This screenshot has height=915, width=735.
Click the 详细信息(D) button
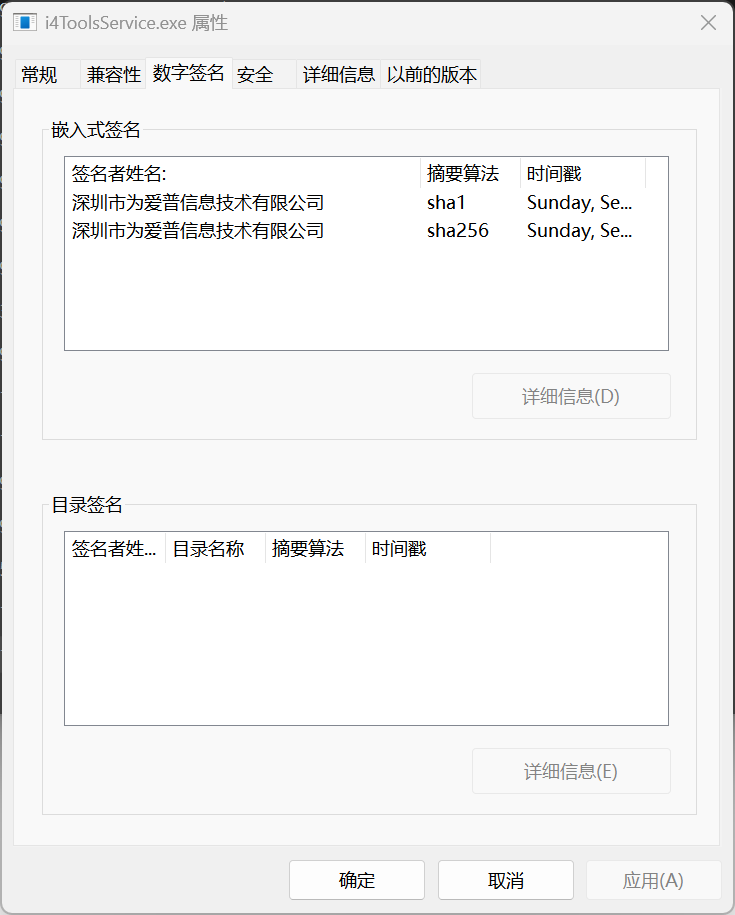571,396
